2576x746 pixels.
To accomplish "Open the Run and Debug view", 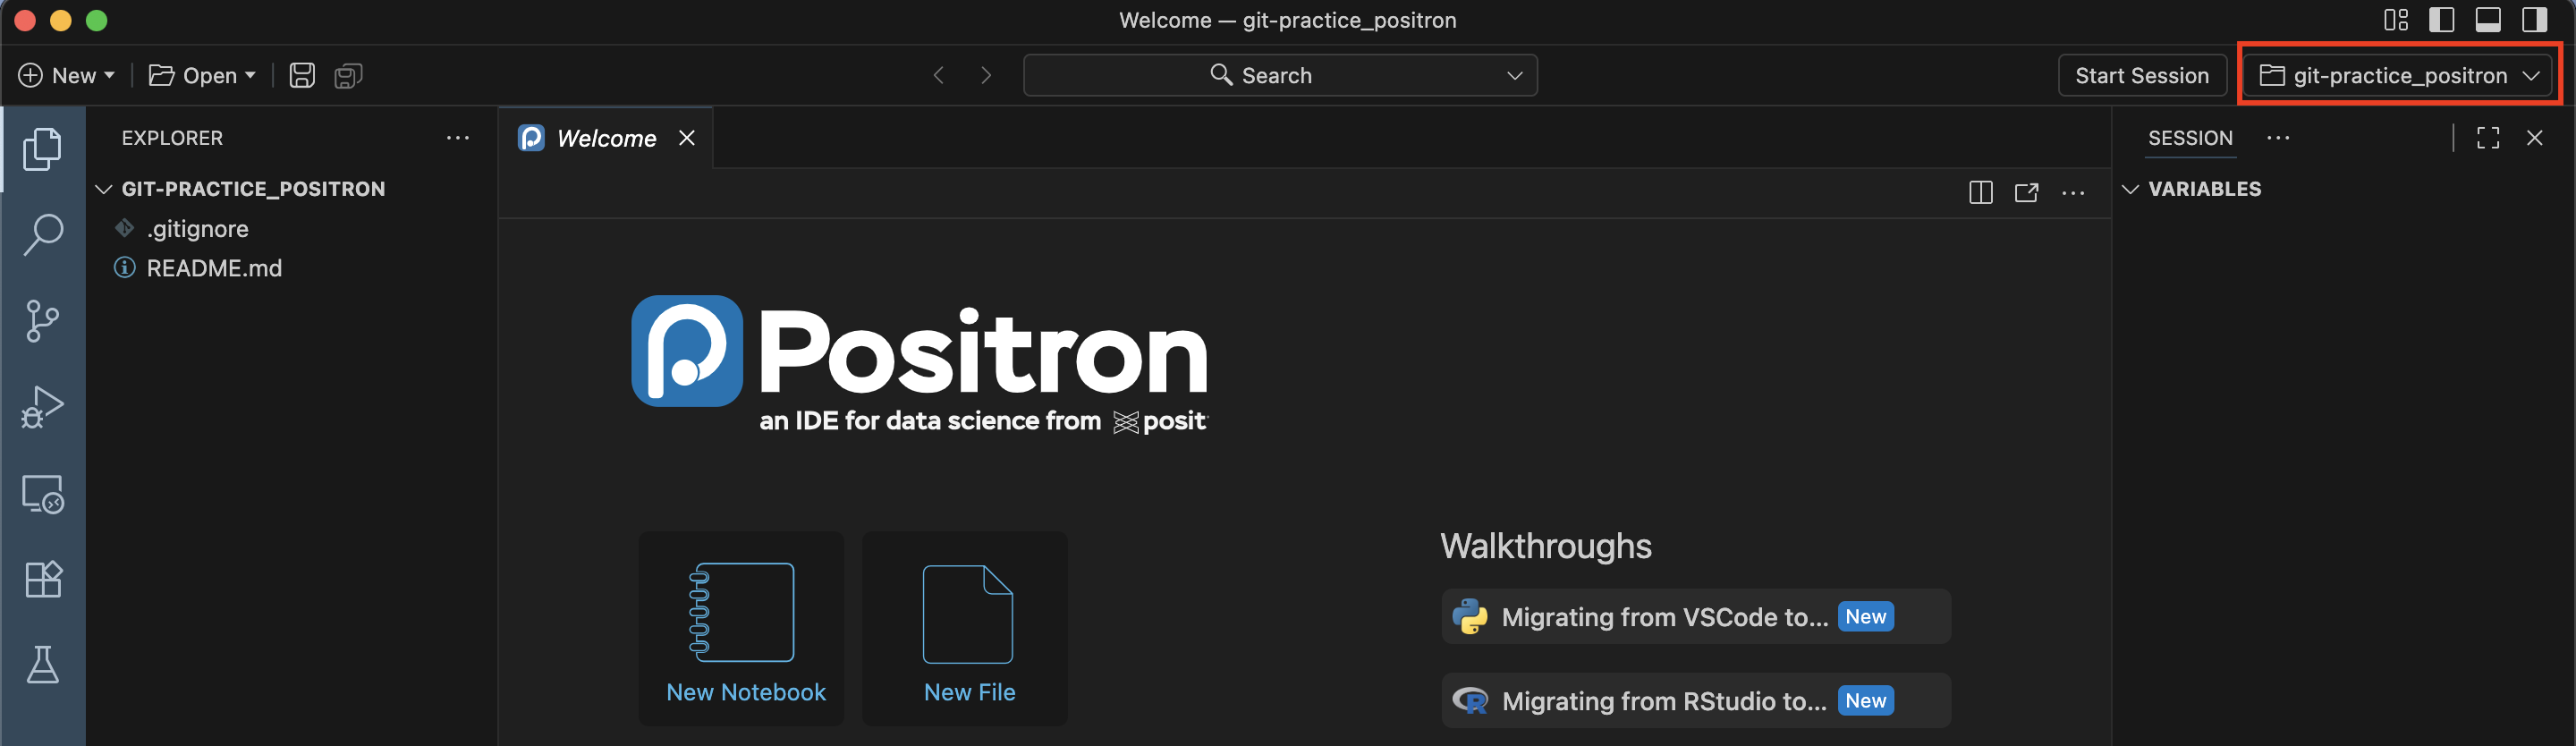I will click(x=42, y=407).
